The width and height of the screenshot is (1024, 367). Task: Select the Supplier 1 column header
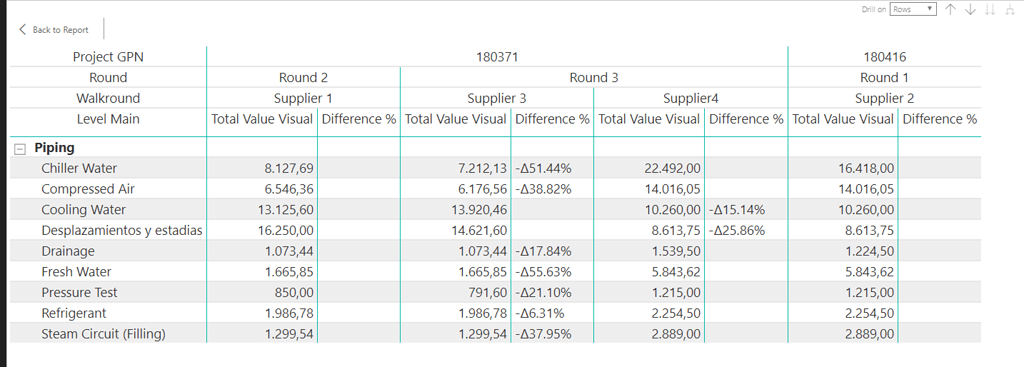[x=303, y=99]
